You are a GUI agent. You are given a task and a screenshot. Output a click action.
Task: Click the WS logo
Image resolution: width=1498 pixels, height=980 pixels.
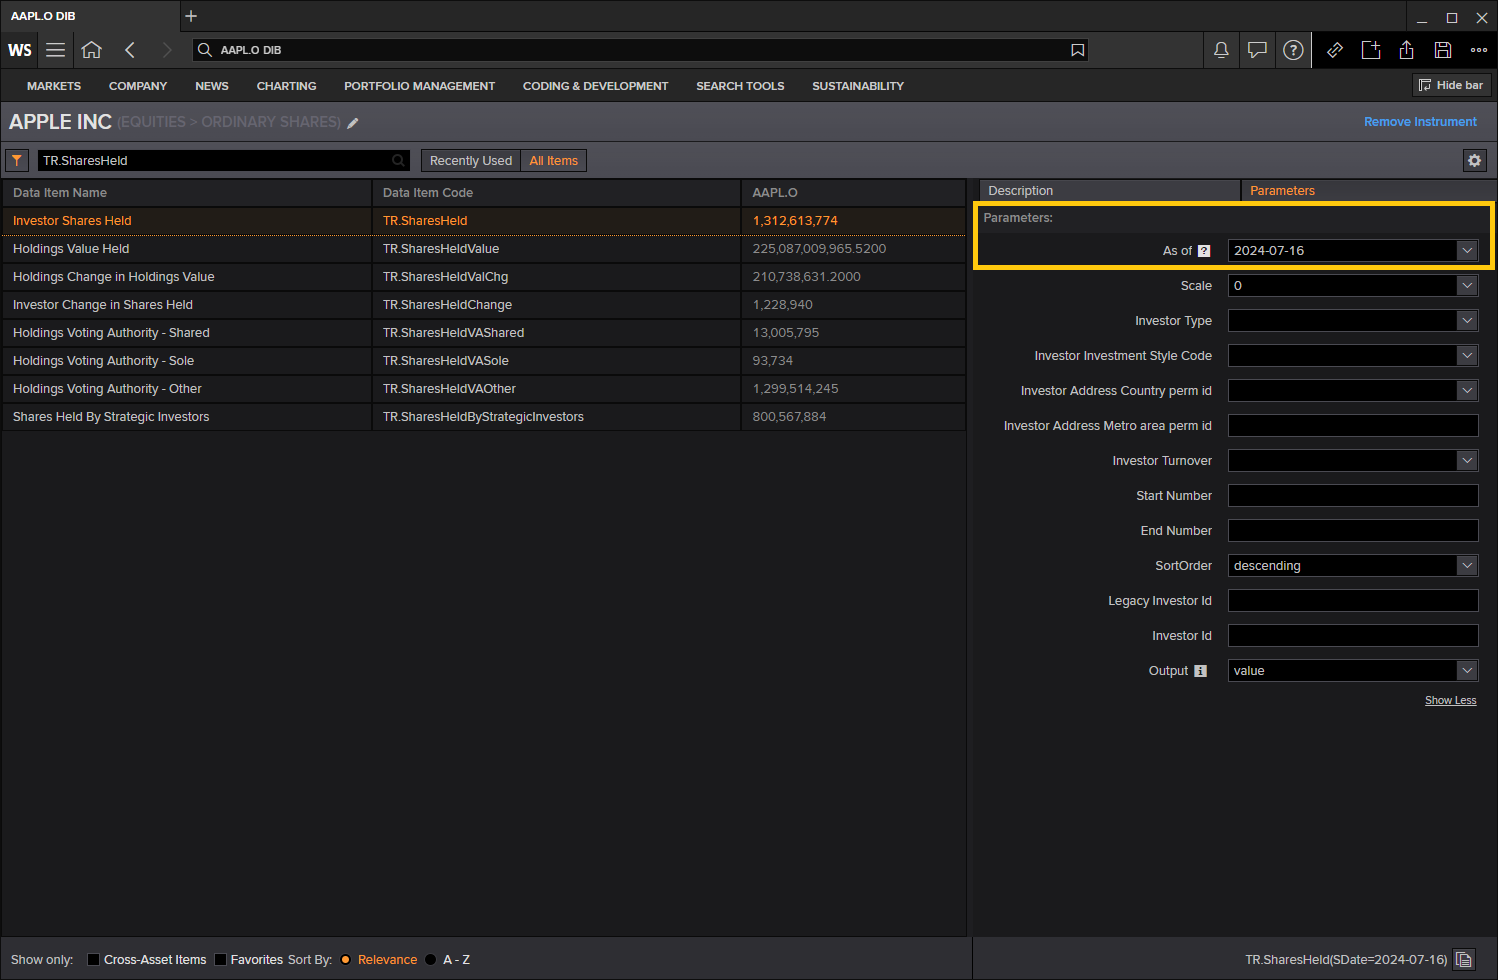coord(20,50)
